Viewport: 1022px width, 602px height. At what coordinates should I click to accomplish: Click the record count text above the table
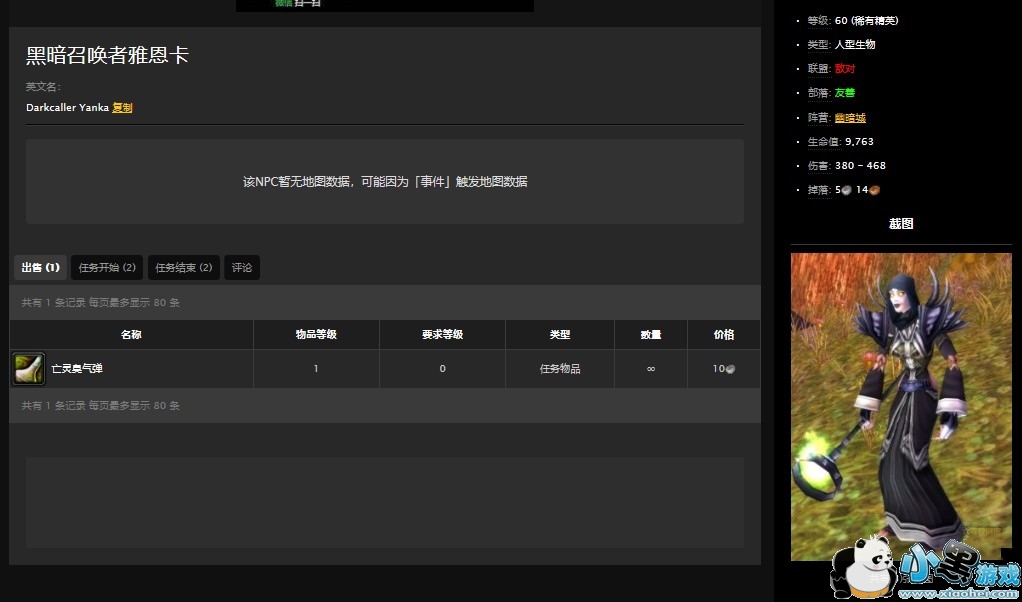[100, 303]
